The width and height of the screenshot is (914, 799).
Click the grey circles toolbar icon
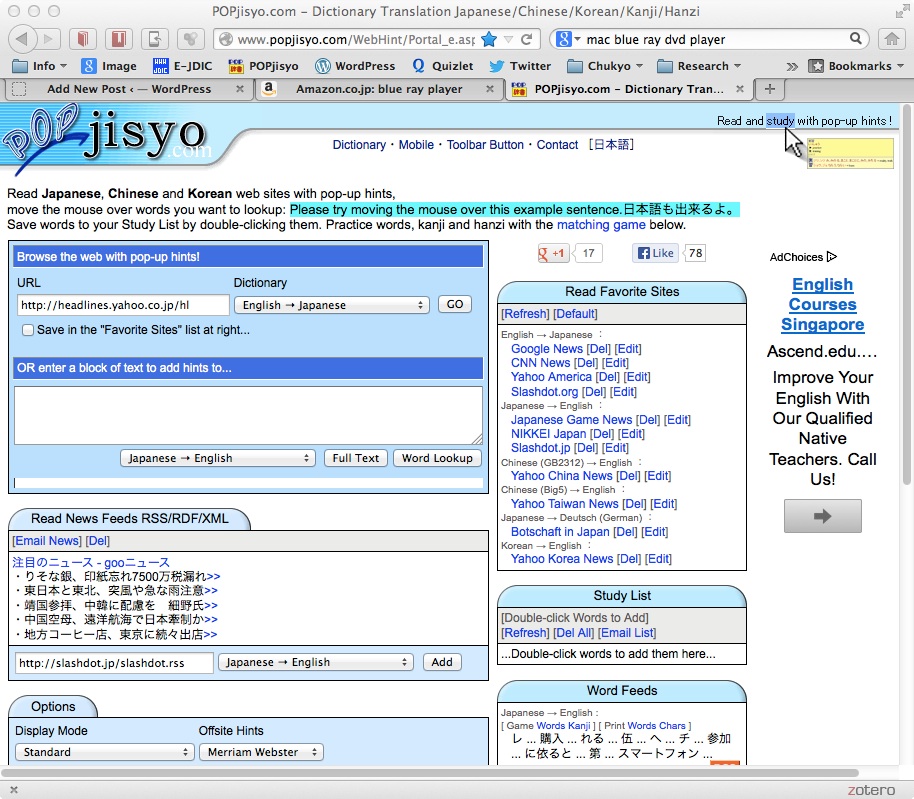[x=190, y=39]
